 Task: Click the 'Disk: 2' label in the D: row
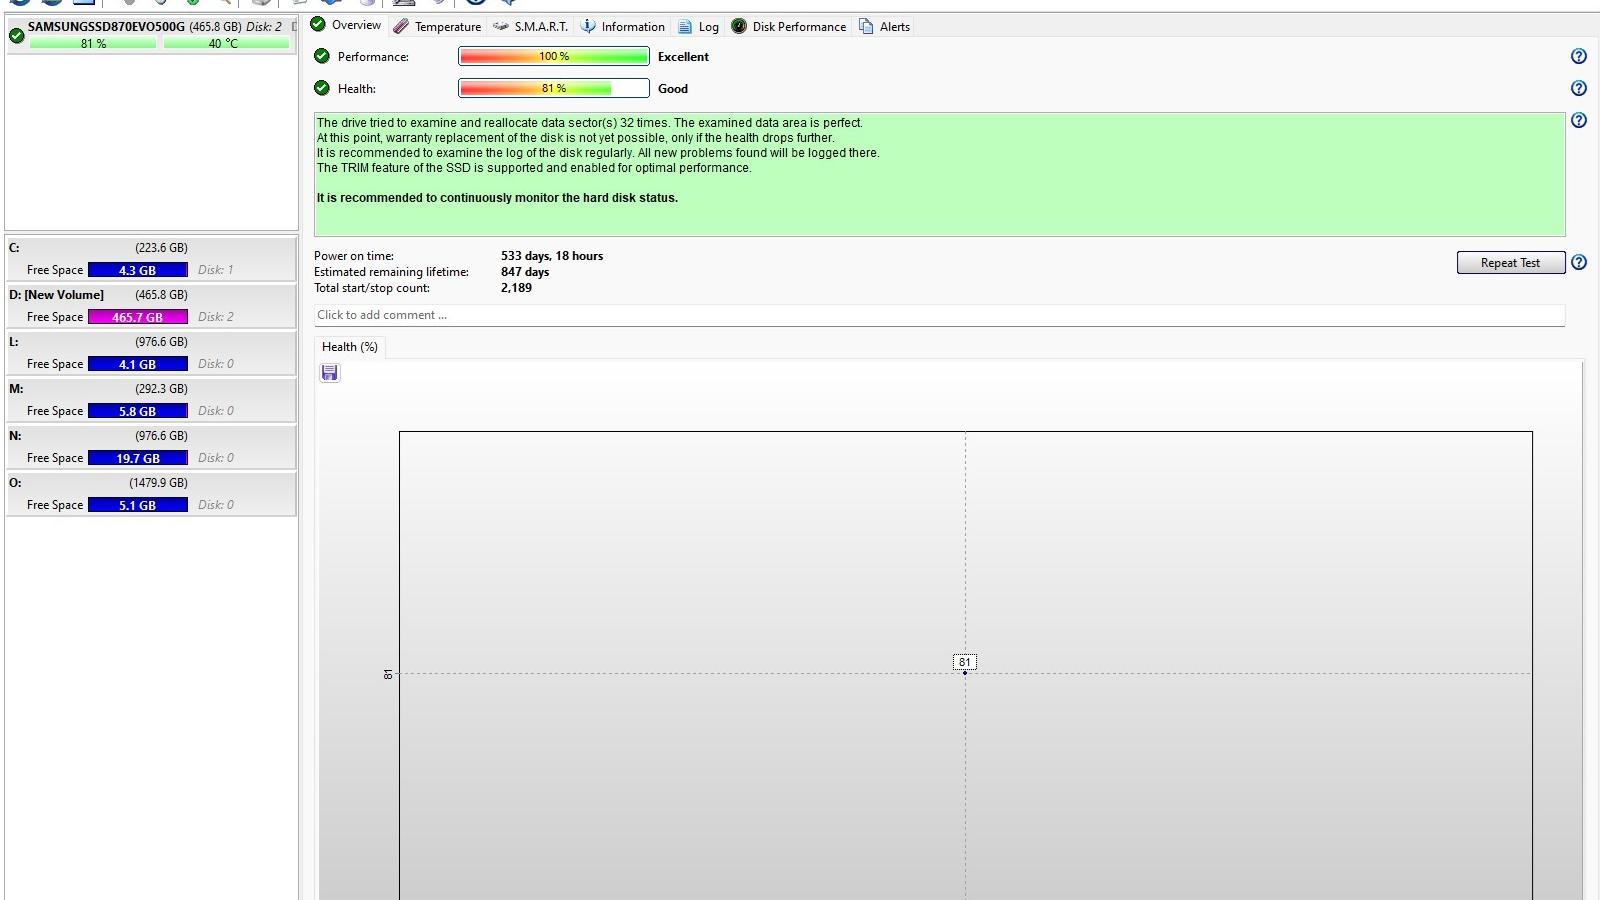(x=215, y=317)
